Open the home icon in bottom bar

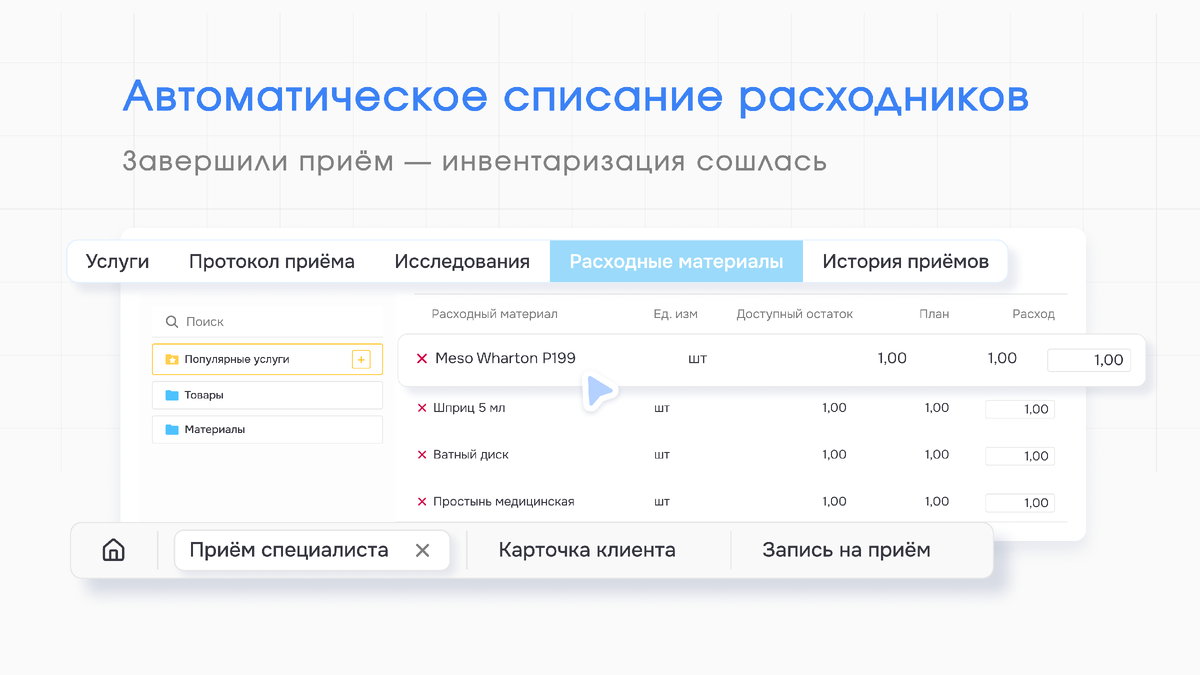114,550
